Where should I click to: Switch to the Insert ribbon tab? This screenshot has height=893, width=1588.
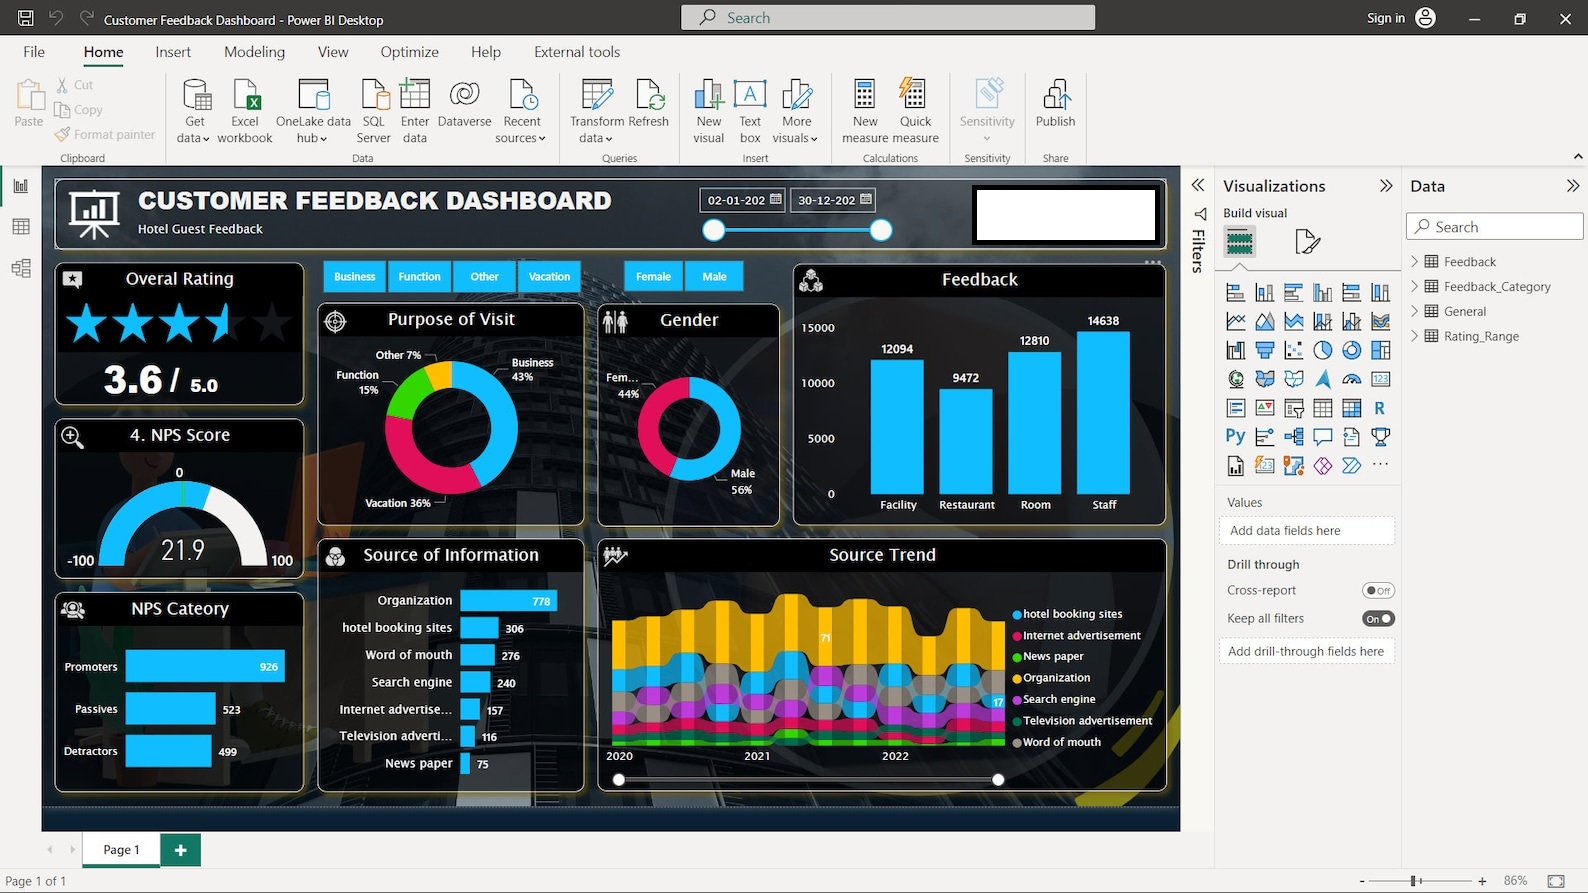tap(173, 52)
